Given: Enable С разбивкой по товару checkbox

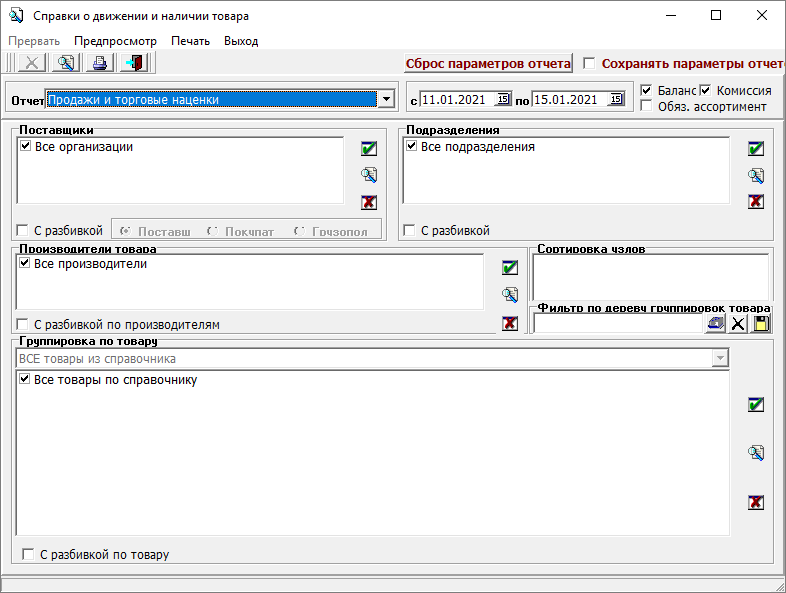Looking at the screenshot, I should tap(28, 554).
